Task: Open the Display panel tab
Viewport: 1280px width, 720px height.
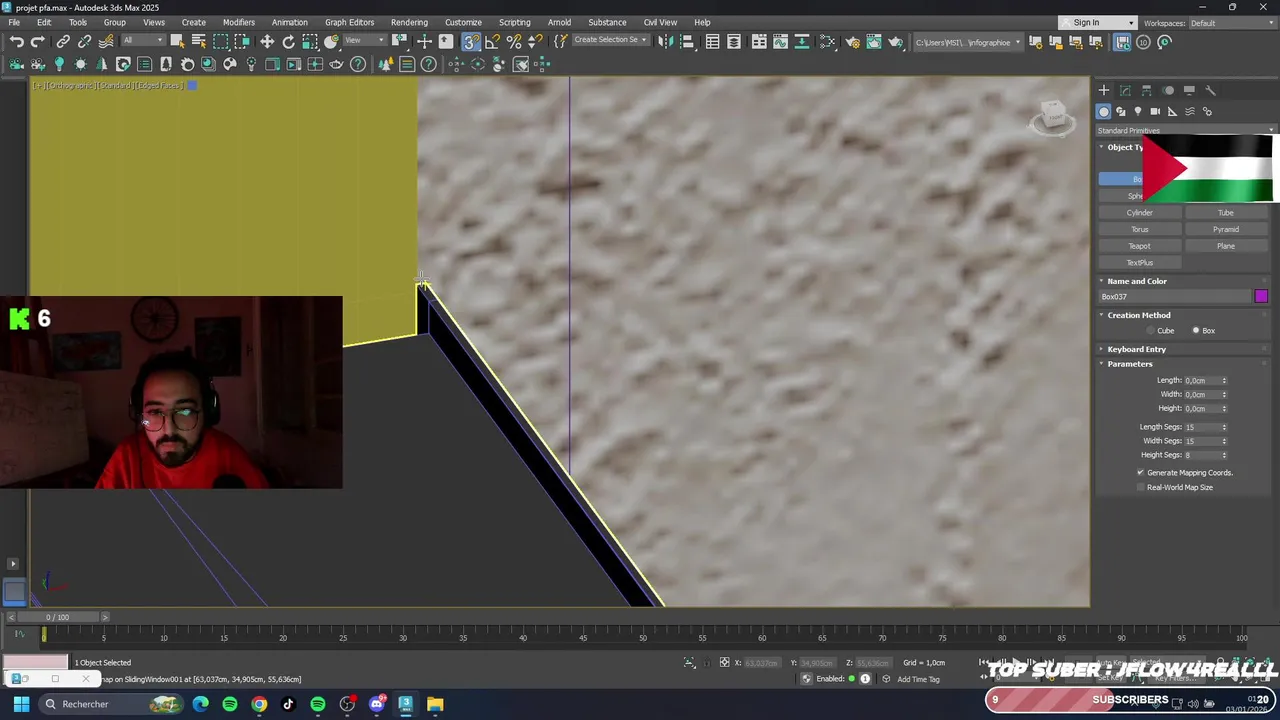Action: coord(1189,90)
